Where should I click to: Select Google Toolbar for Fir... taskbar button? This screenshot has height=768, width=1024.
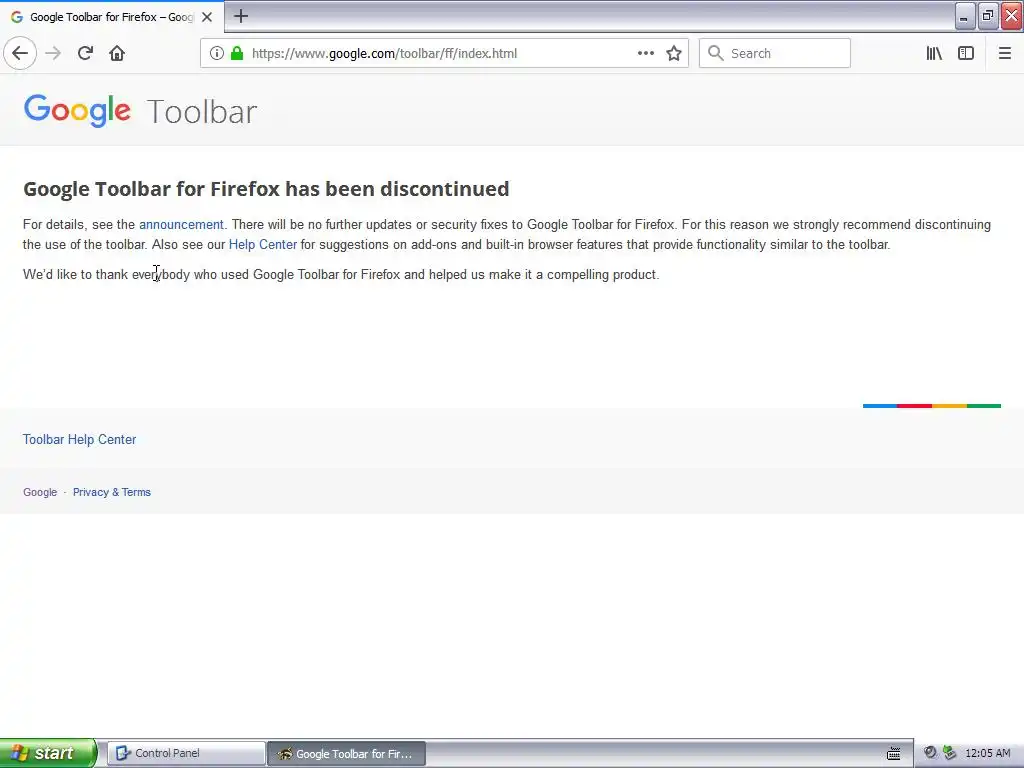coord(347,754)
